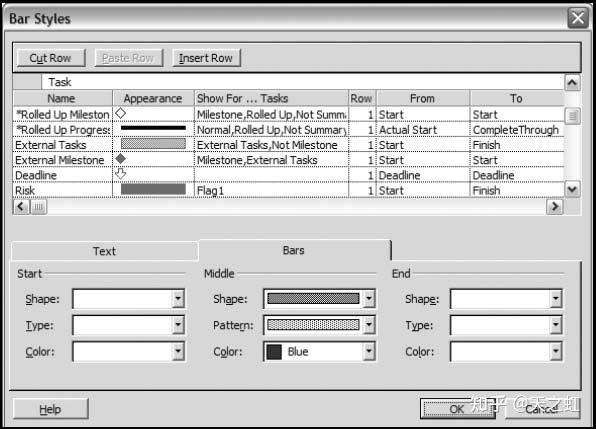Open the Start Type dropdown
Screen dimensions: 596x429
click(x=178, y=325)
